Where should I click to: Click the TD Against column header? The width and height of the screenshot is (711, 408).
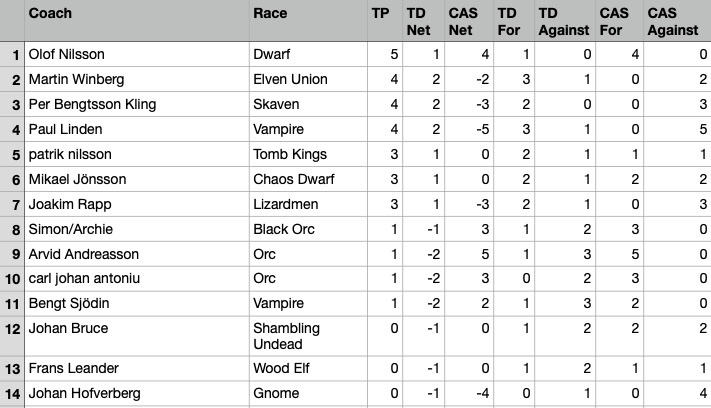coord(563,21)
